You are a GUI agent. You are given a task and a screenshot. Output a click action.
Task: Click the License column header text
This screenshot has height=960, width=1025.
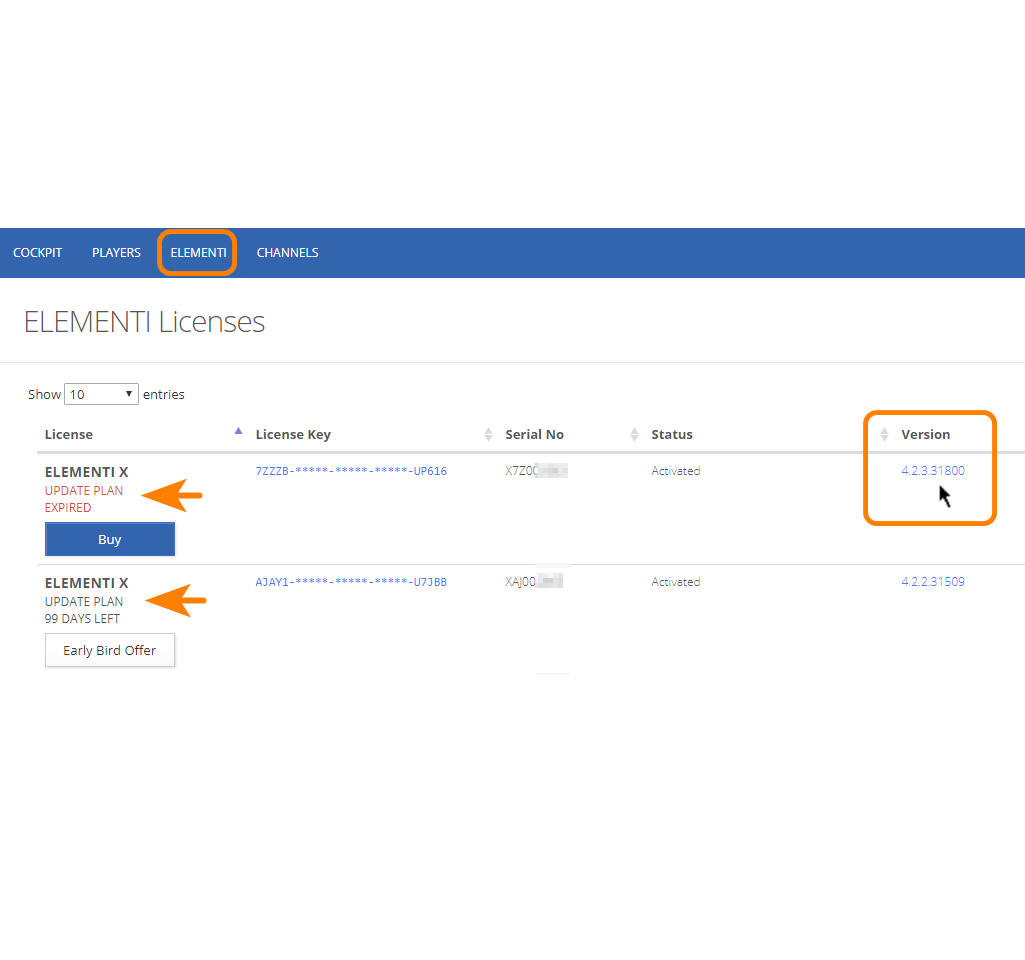69,435
